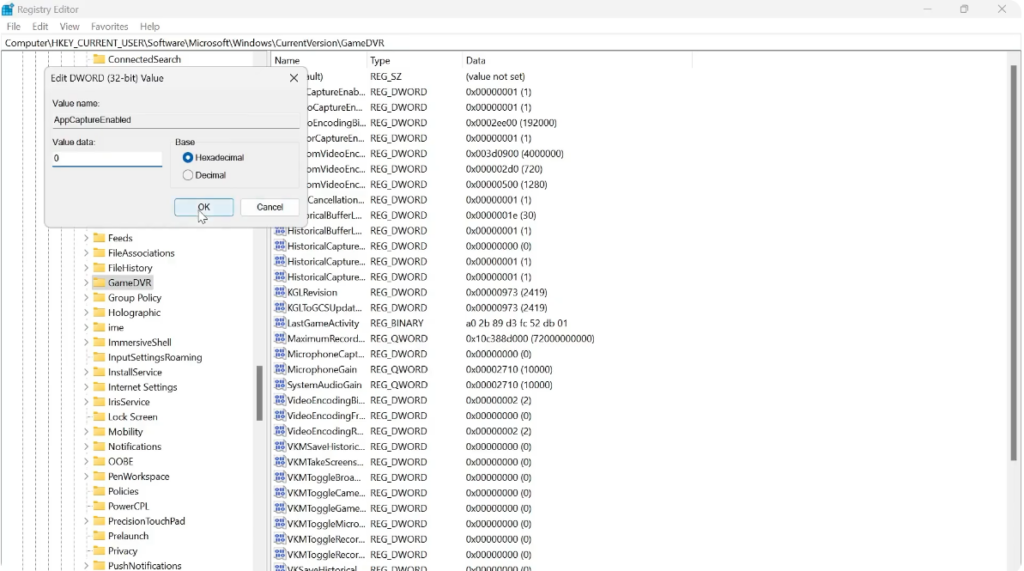Expand the Group Policy tree node
The height and width of the screenshot is (571, 1024).
[86, 298]
